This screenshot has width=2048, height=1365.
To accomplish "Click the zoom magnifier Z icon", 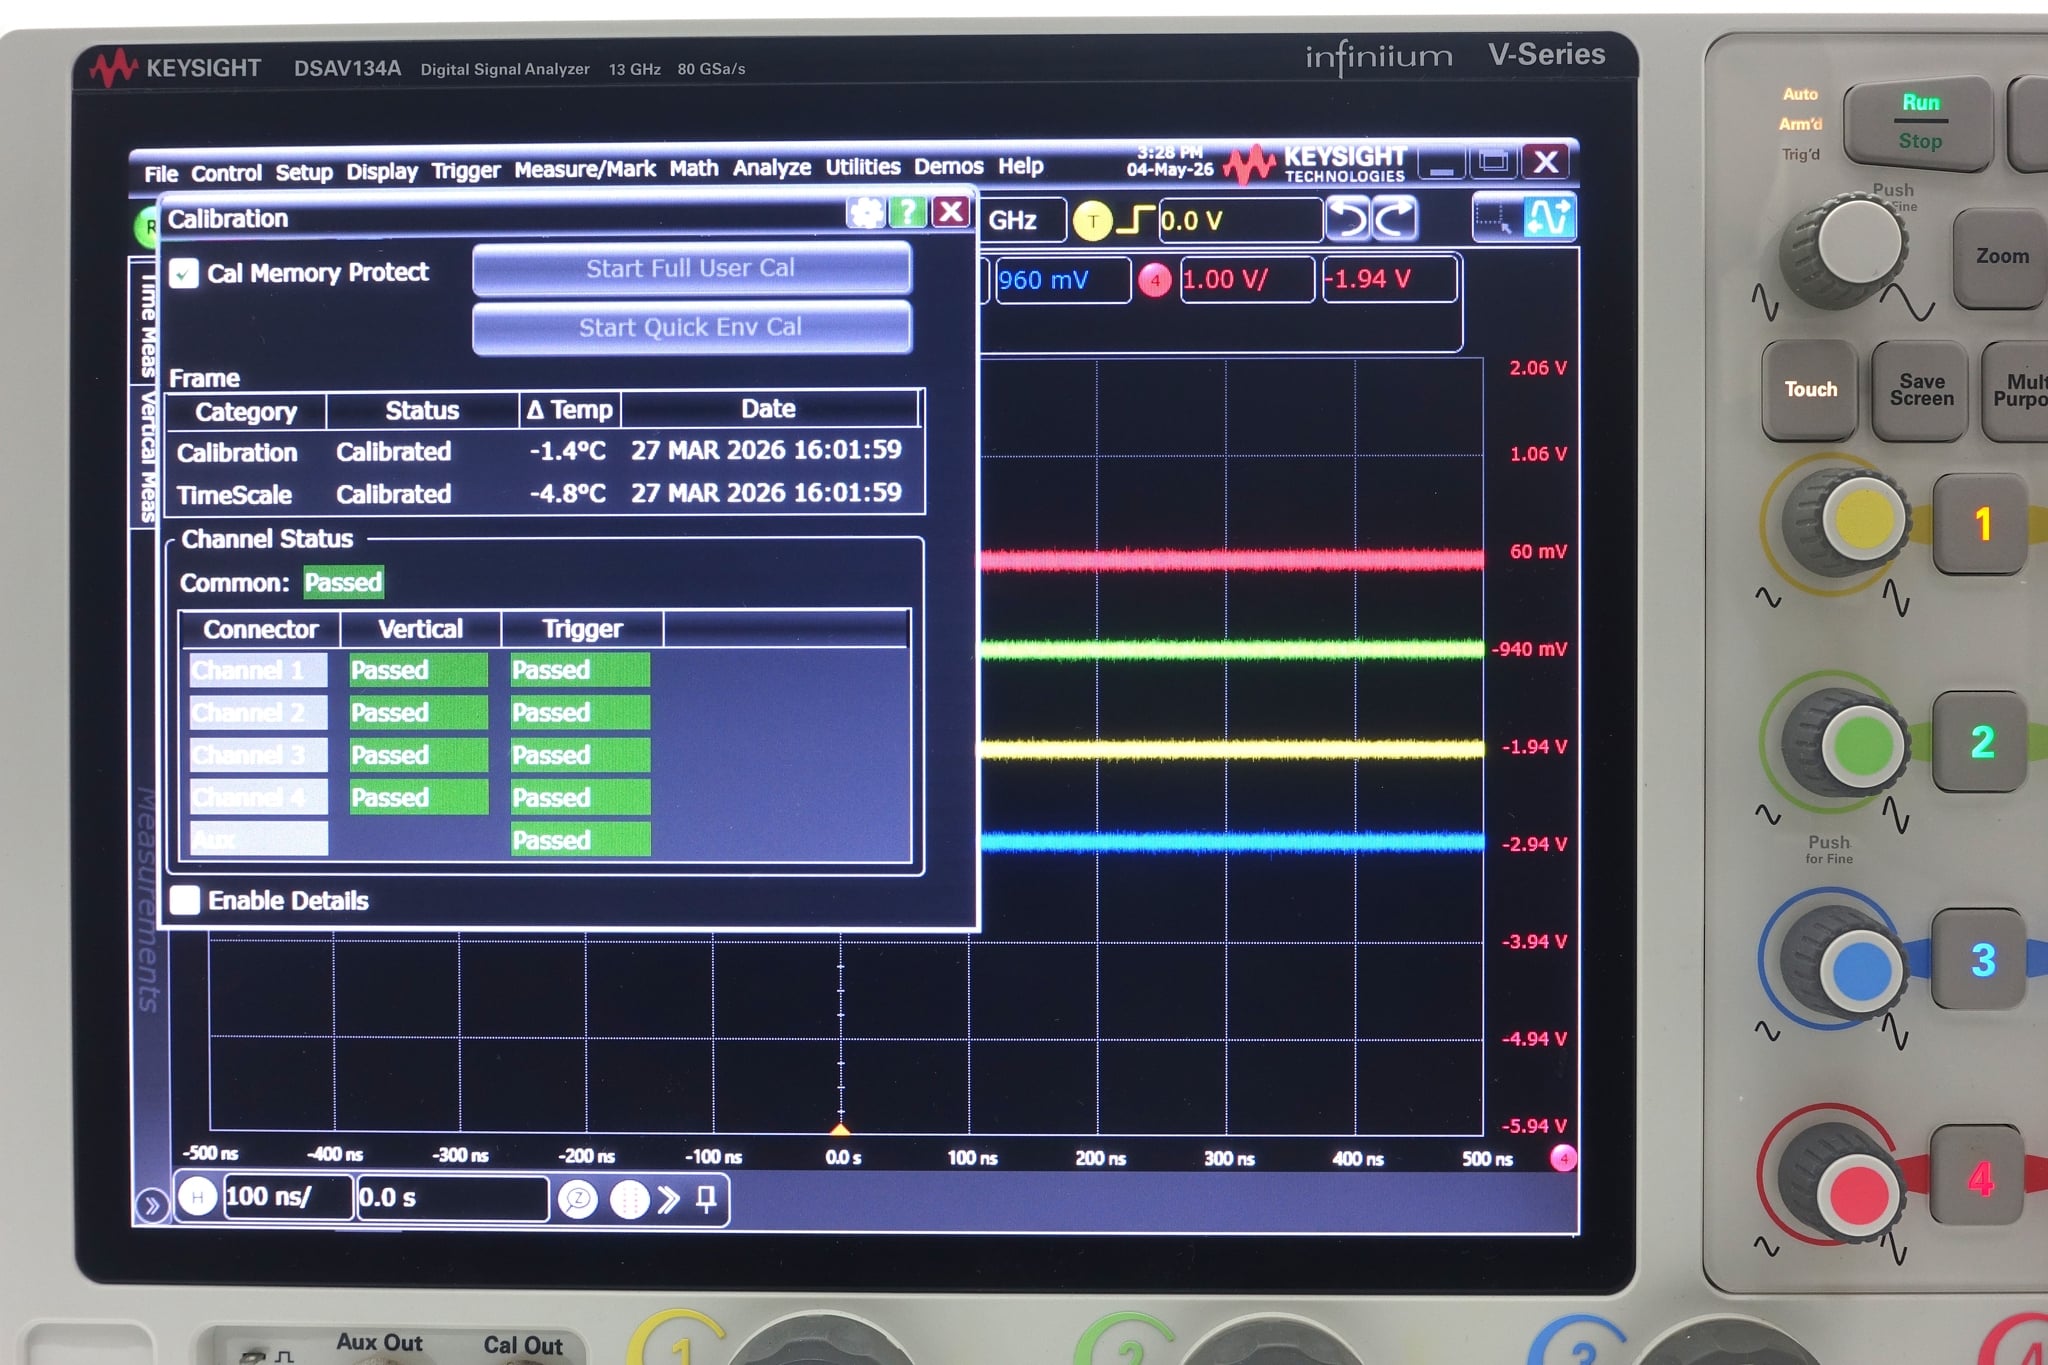I will pyautogui.click(x=578, y=1199).
